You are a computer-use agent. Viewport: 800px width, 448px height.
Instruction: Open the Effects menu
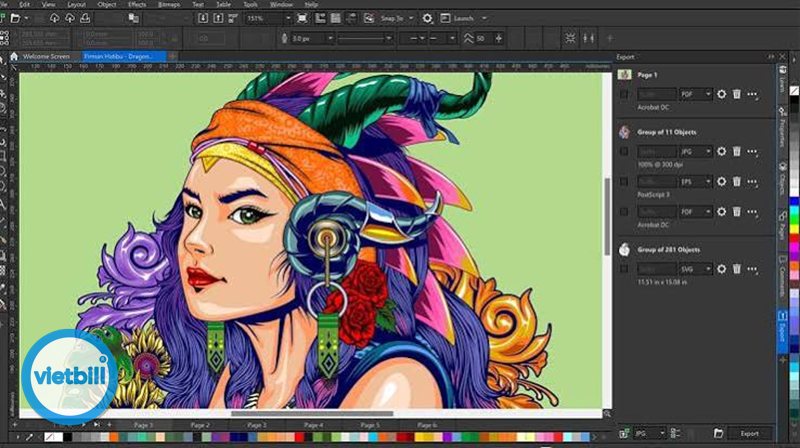pyautogui.click(x=137, y=4)
